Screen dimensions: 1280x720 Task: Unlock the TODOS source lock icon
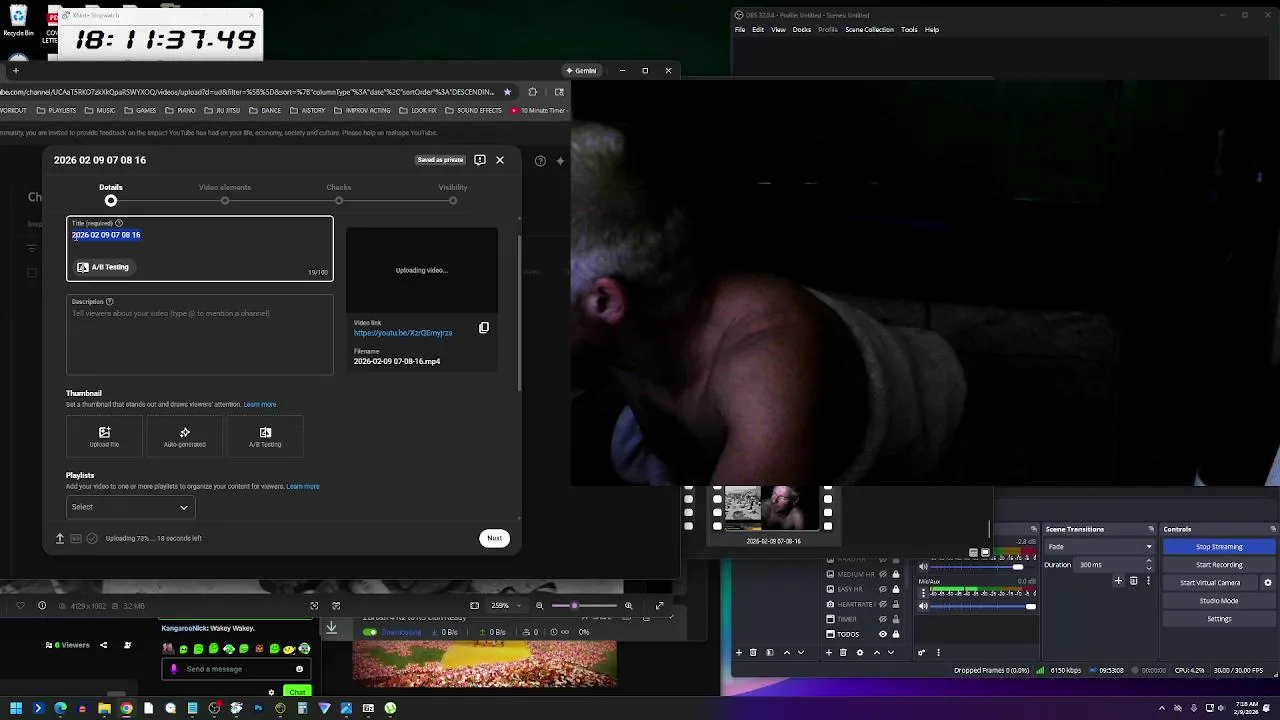coord(895,634)
